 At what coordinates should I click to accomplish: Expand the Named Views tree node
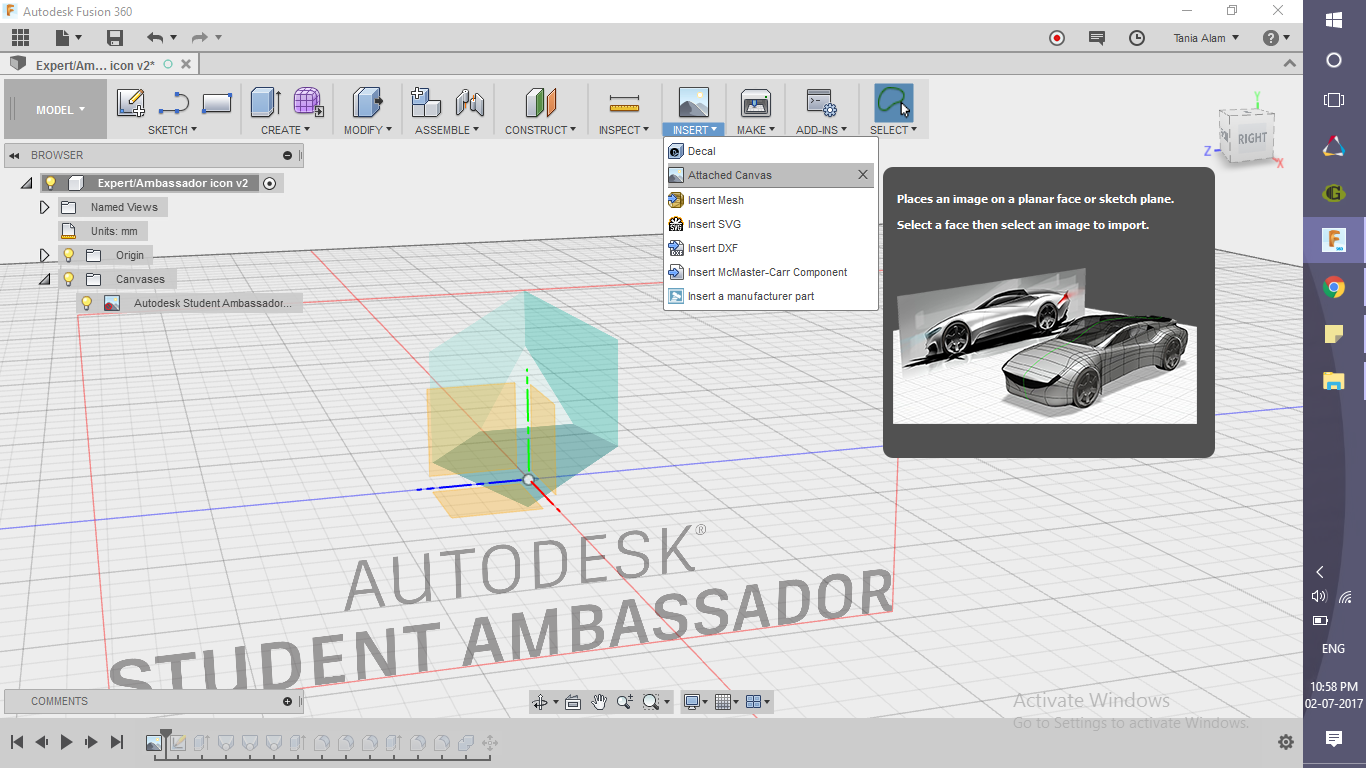coord(44,207)
